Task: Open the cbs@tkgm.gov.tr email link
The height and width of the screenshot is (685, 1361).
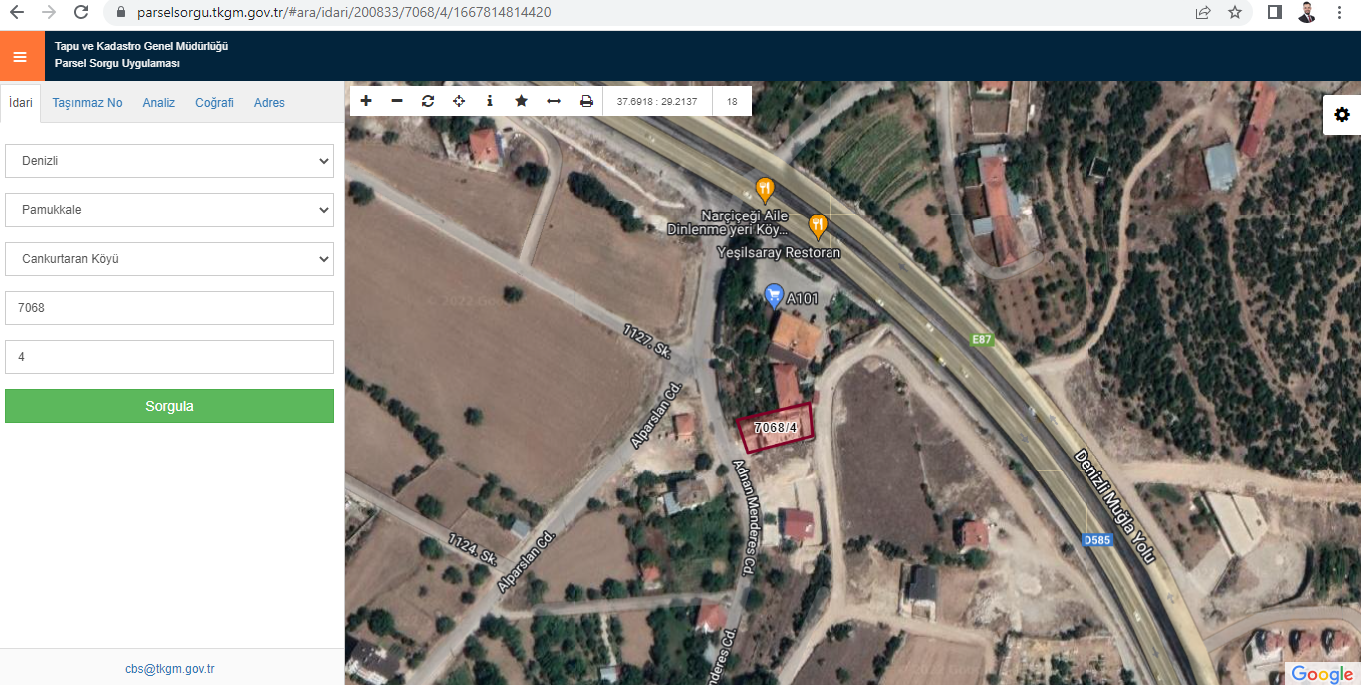Action: [170, 669]
